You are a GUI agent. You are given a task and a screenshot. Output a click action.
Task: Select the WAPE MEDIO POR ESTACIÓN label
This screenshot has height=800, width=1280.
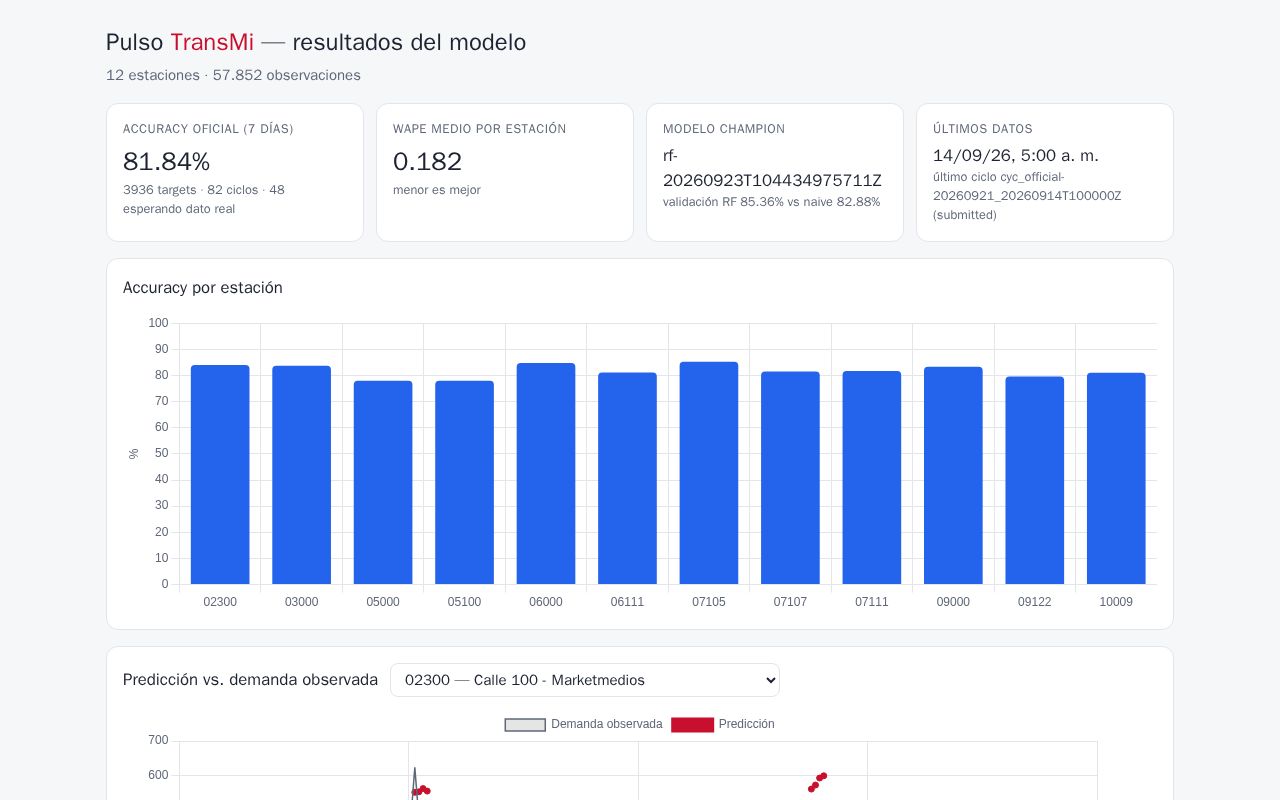[480, 129]
